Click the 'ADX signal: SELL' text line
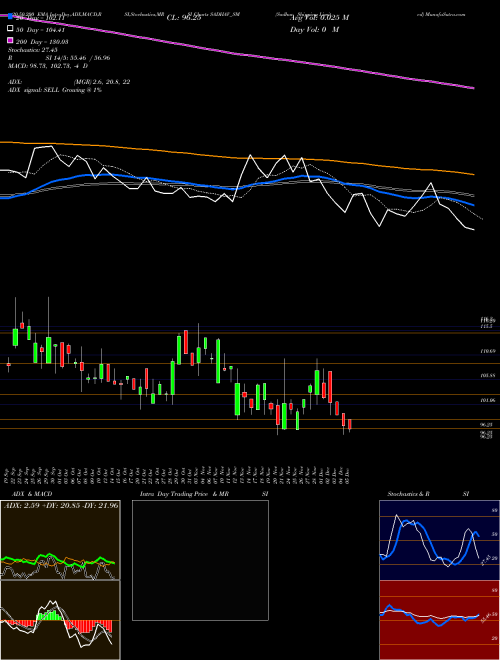The image size is (500, 660). point(55,90)
